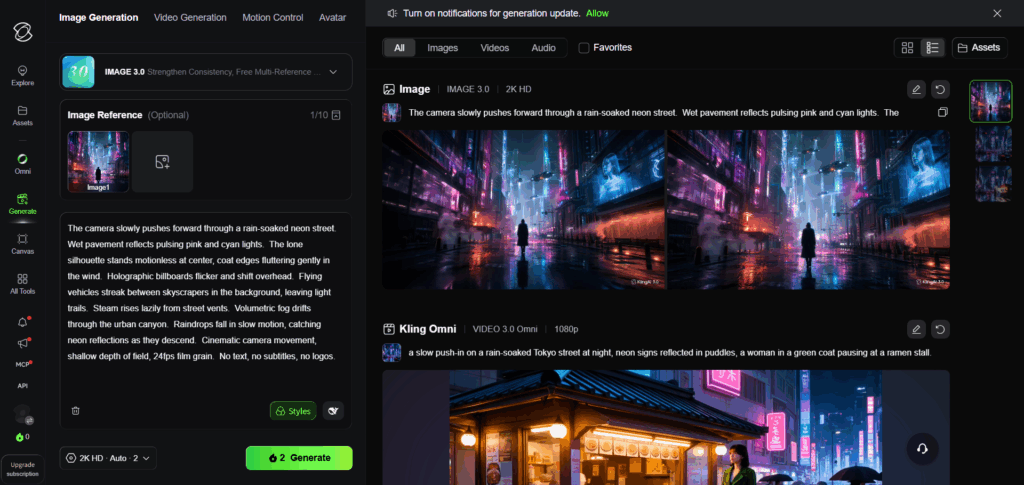This screenshot has height=485, width=1024.
Task: Click the green Generate button
Action: point(299,458)
